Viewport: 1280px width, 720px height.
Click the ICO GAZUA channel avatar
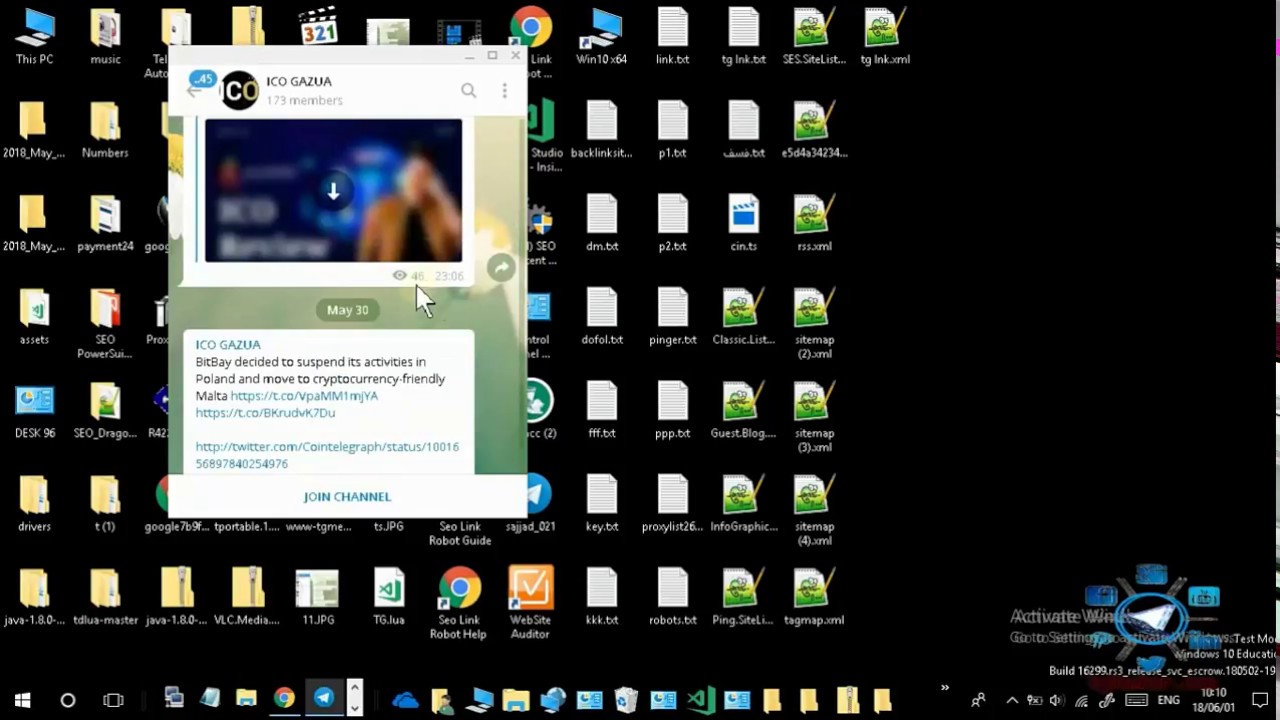[239, 91]
